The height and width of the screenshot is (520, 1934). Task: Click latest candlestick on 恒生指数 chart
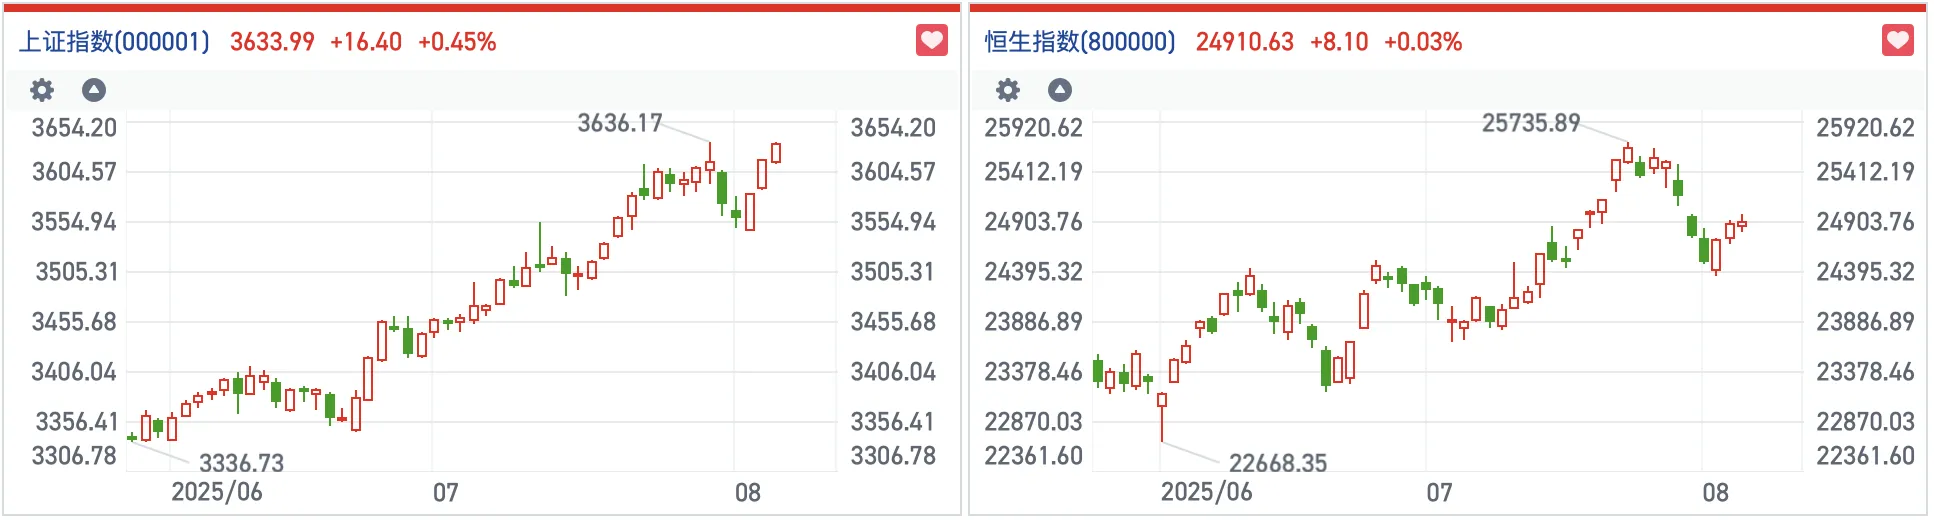pos(1742,224)
